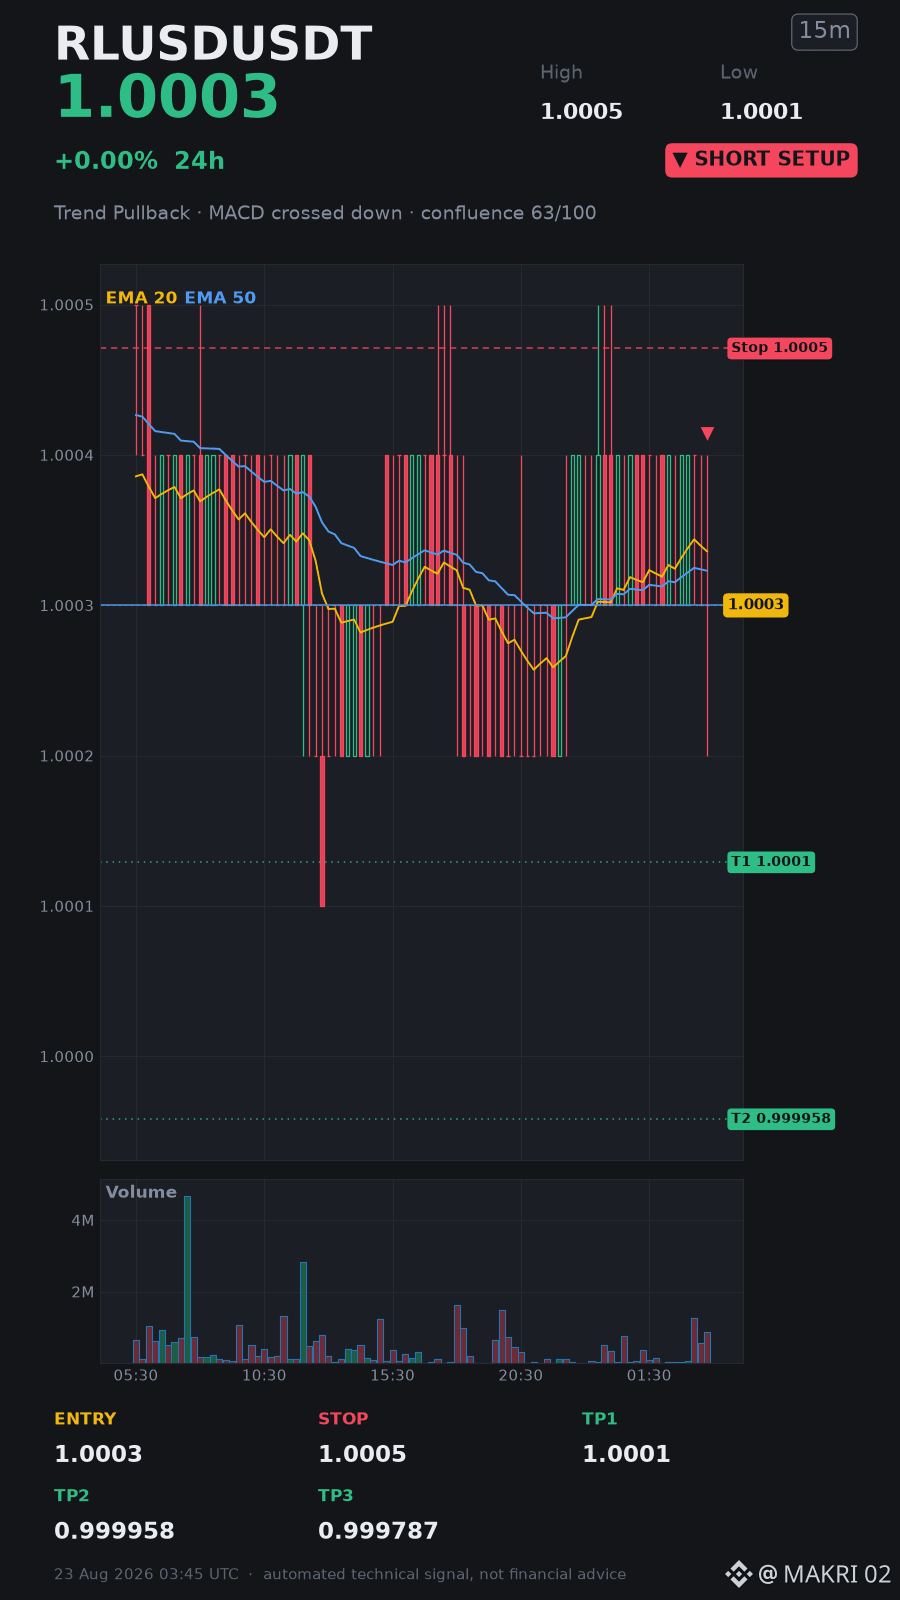Click the TP3 value 0.999787
This screenshot has height=1600, width=900.
[378, 1531]
